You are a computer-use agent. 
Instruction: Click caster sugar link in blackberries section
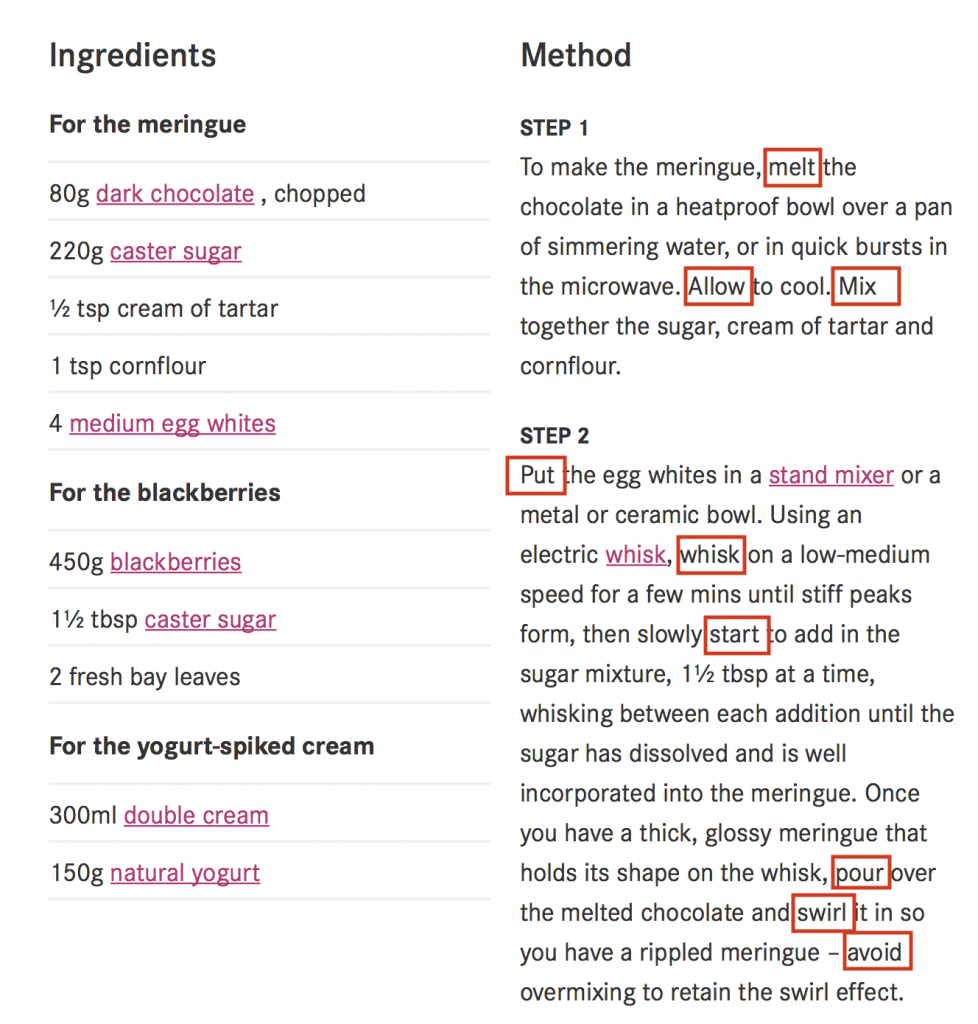[210, 619]
